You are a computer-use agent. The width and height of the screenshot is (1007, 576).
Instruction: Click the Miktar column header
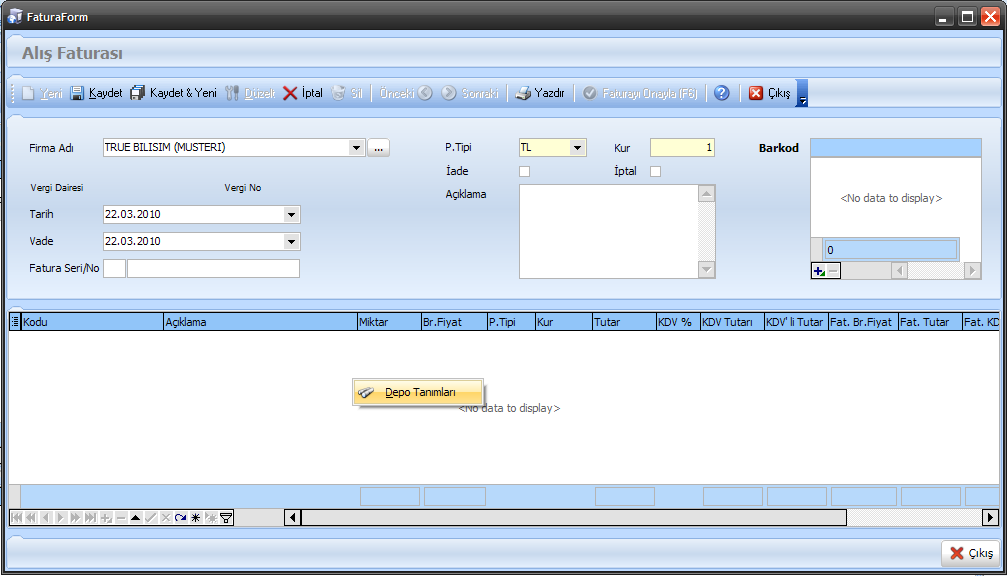point(388,322)
